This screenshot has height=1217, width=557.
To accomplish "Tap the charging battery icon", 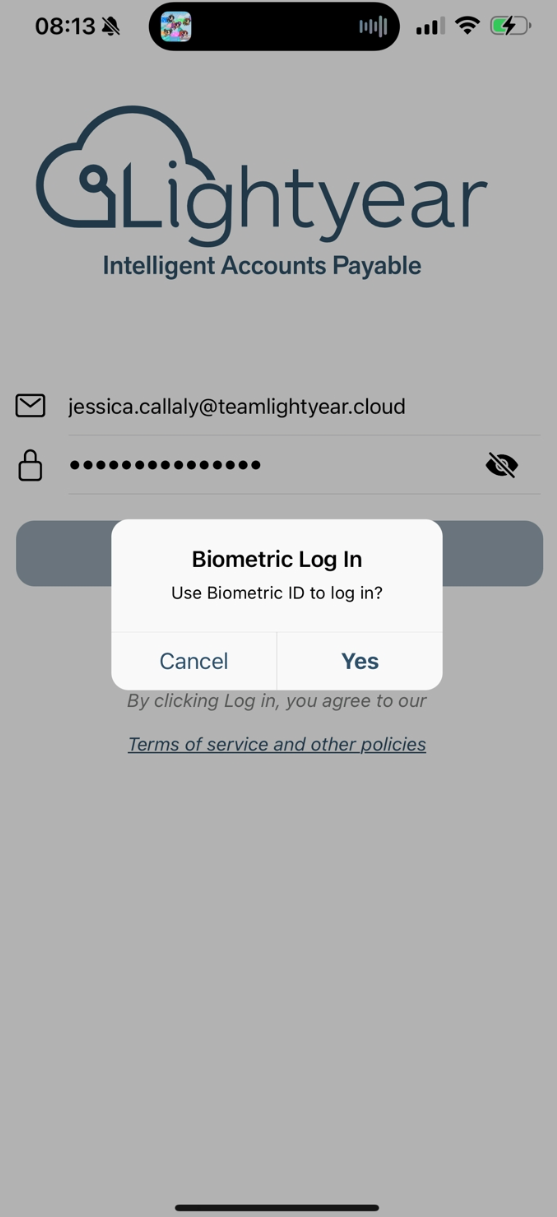I will coord(511,26).
